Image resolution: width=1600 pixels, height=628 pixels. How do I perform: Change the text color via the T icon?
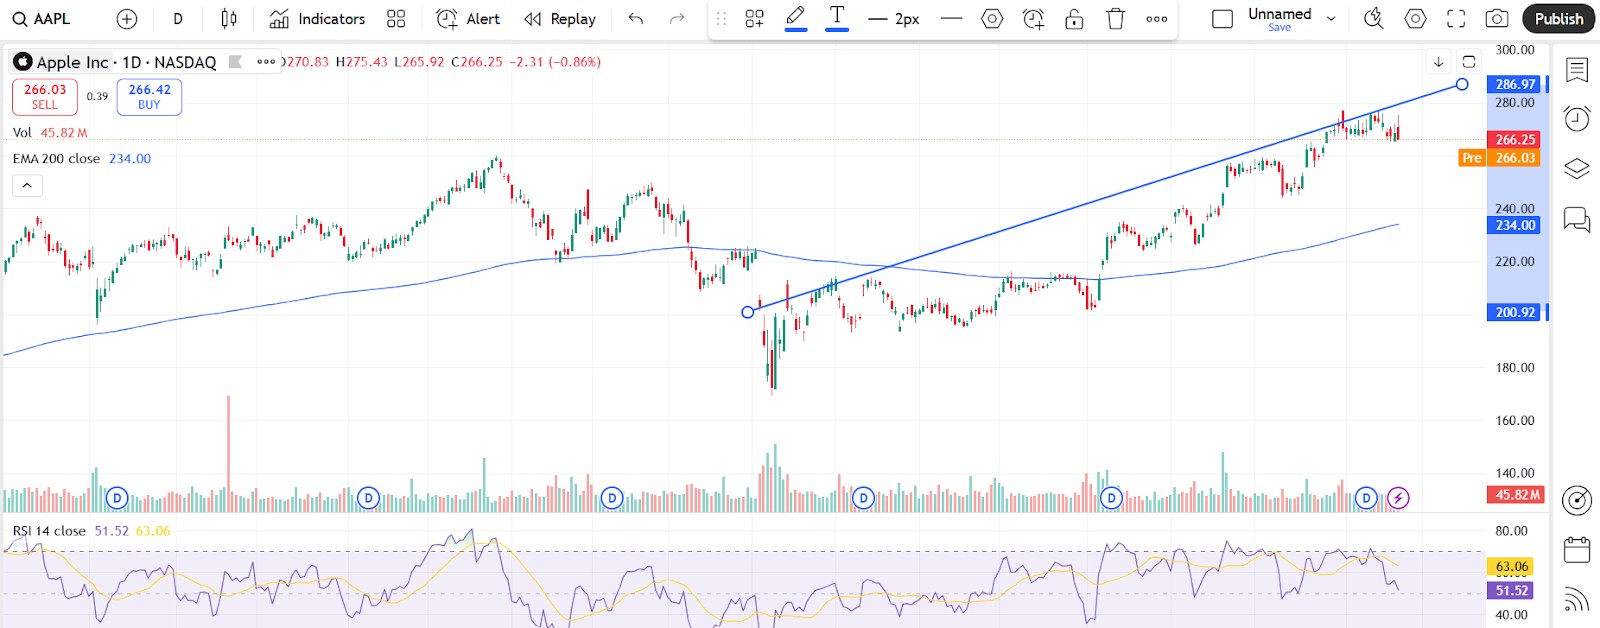837,18
